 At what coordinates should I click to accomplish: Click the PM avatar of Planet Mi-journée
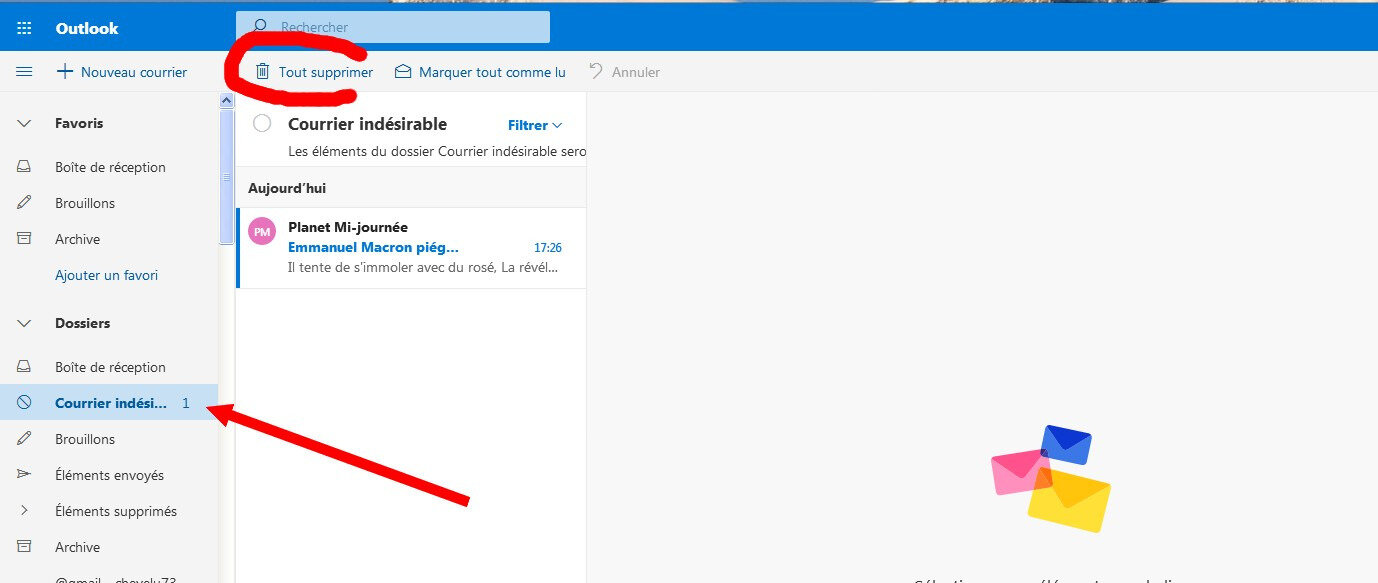(x=261, y=231)
